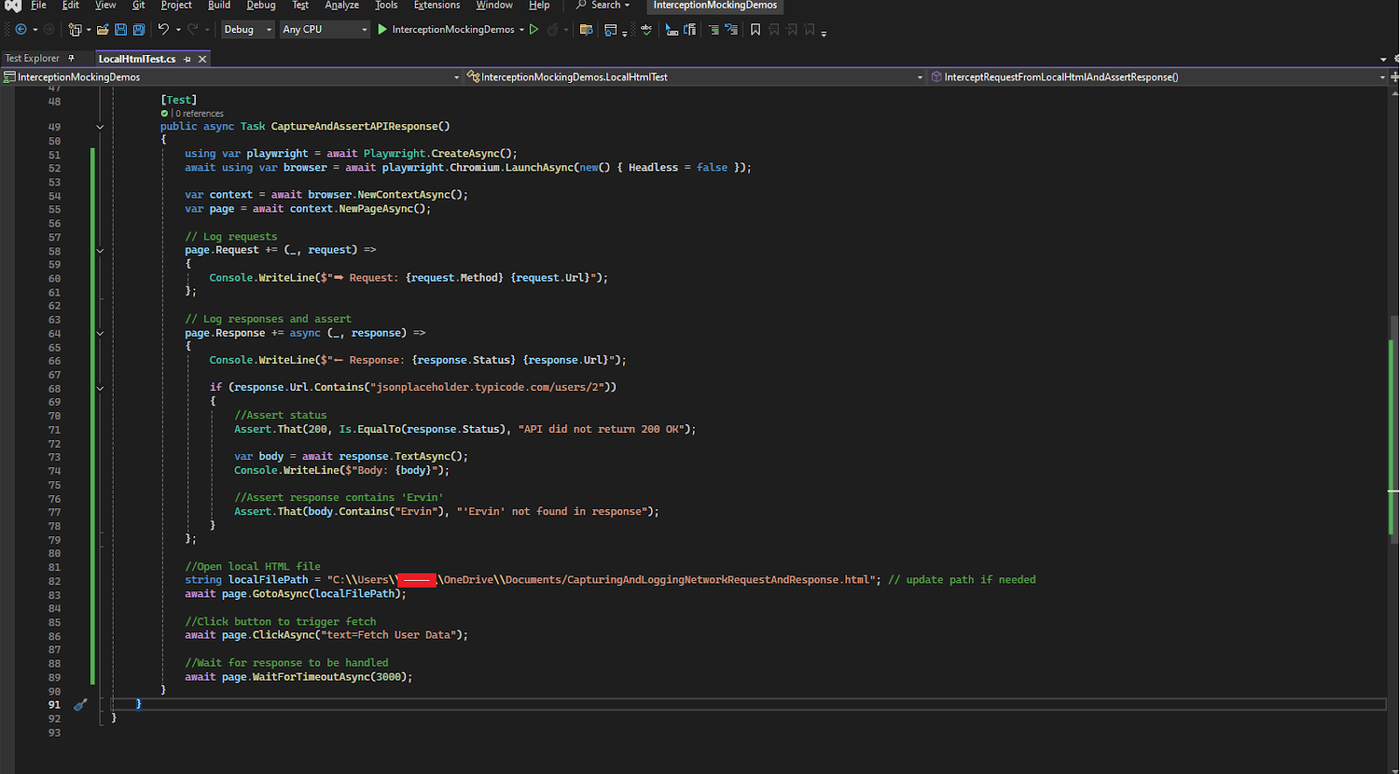Switch to the Test Explorer tab
1400x774 pixels.
point(33,58)
